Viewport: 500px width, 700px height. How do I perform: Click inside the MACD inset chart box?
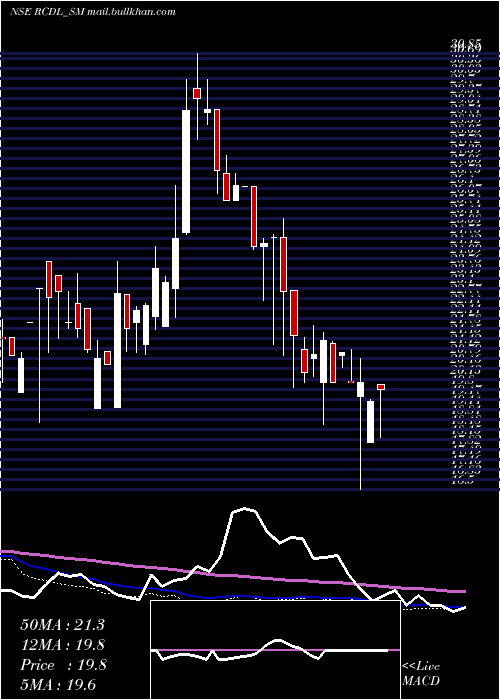click(x=275, y=650)
